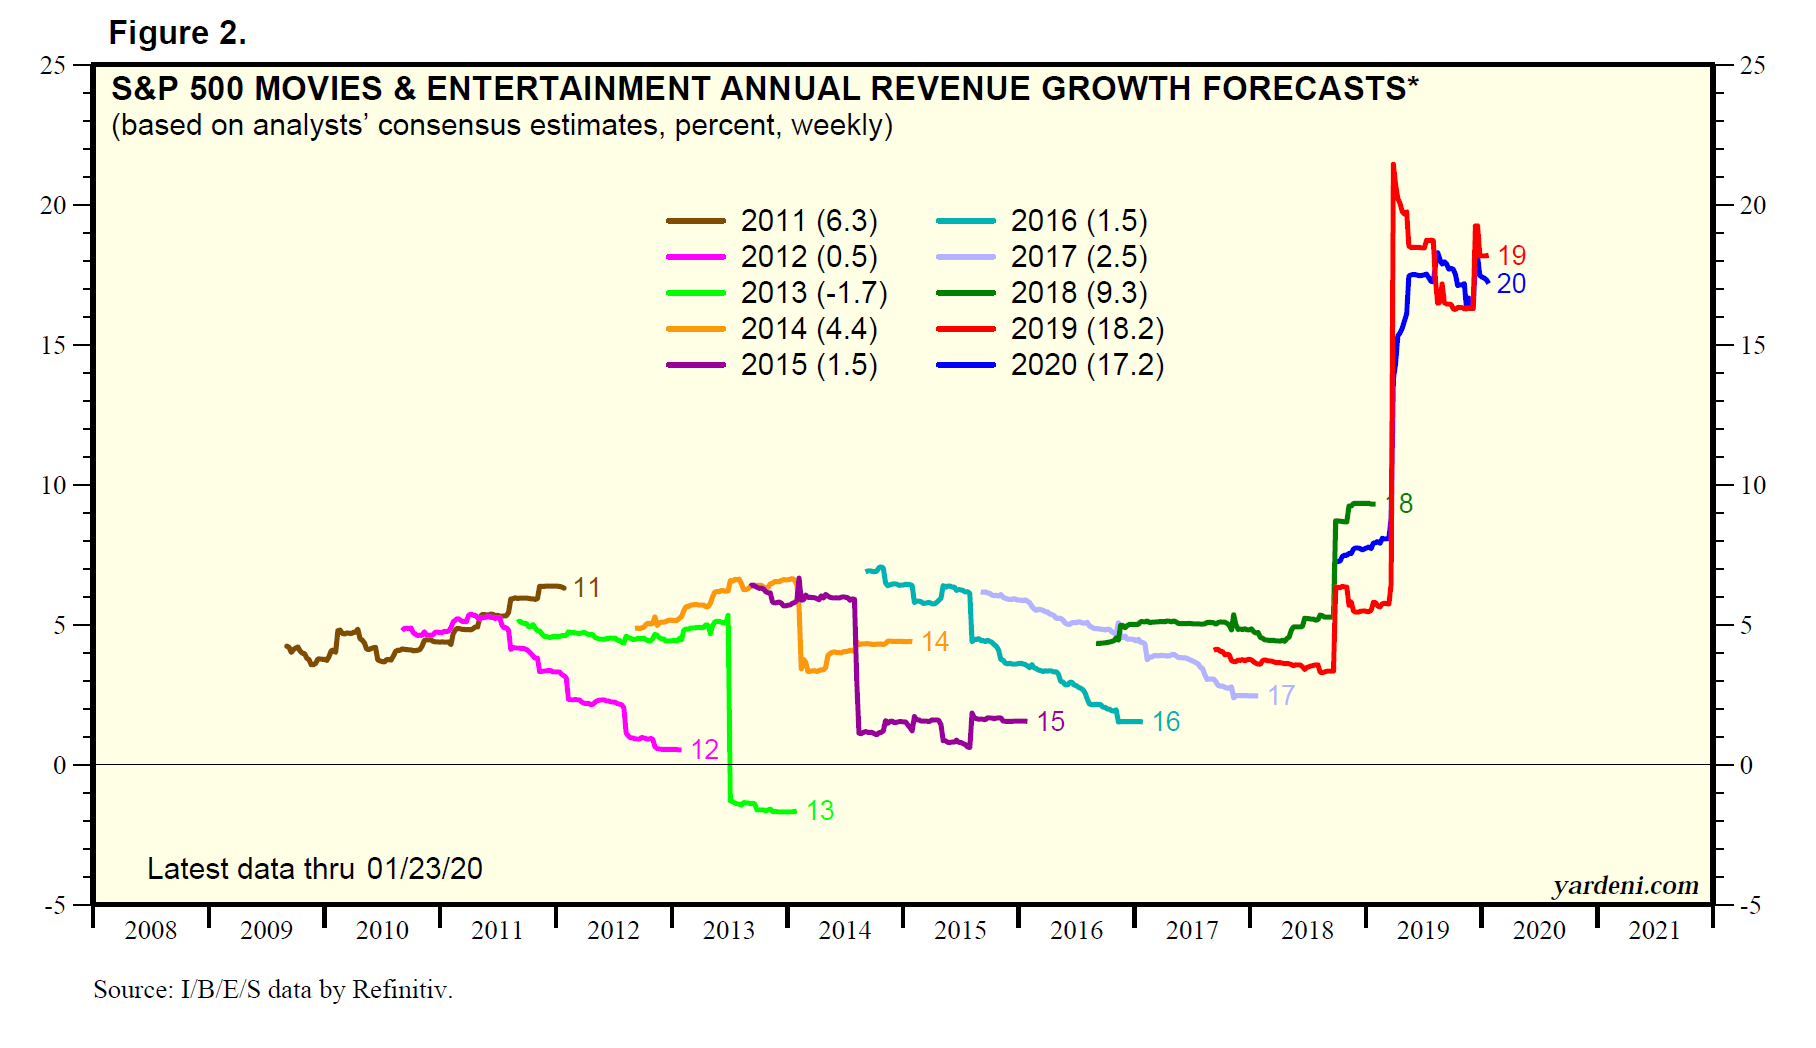Image resolution: width=1816 pixels, height=1048 pixels.
Task: Click the magenta "12" line-end label
Action: [x=705, y=750]
